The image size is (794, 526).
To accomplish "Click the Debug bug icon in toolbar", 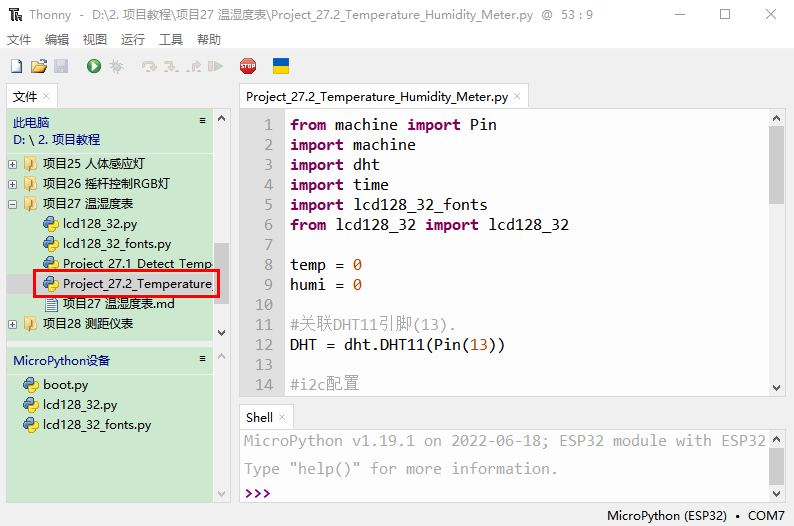I will [x=117, y=66].
